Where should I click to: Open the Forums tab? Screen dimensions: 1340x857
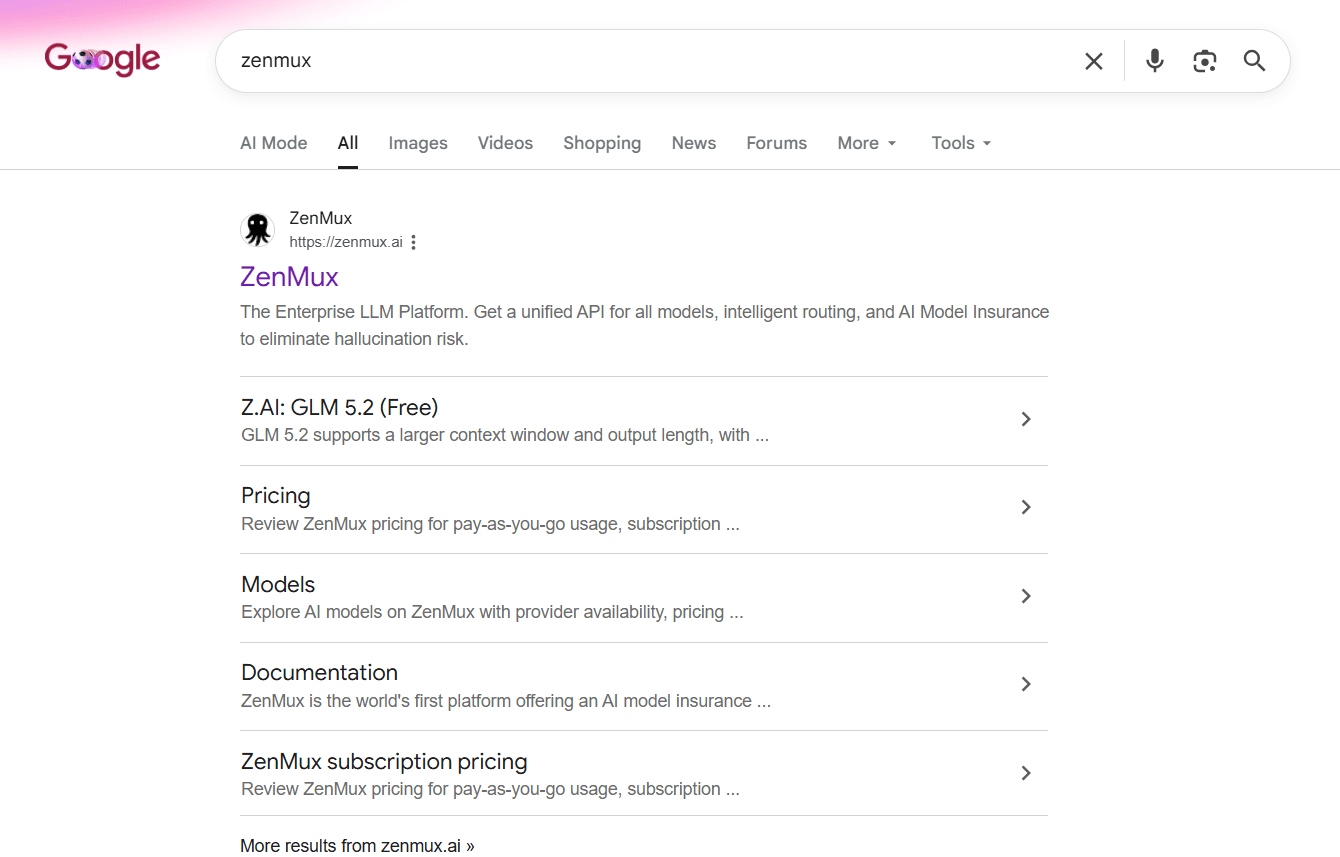pos(776,143)
